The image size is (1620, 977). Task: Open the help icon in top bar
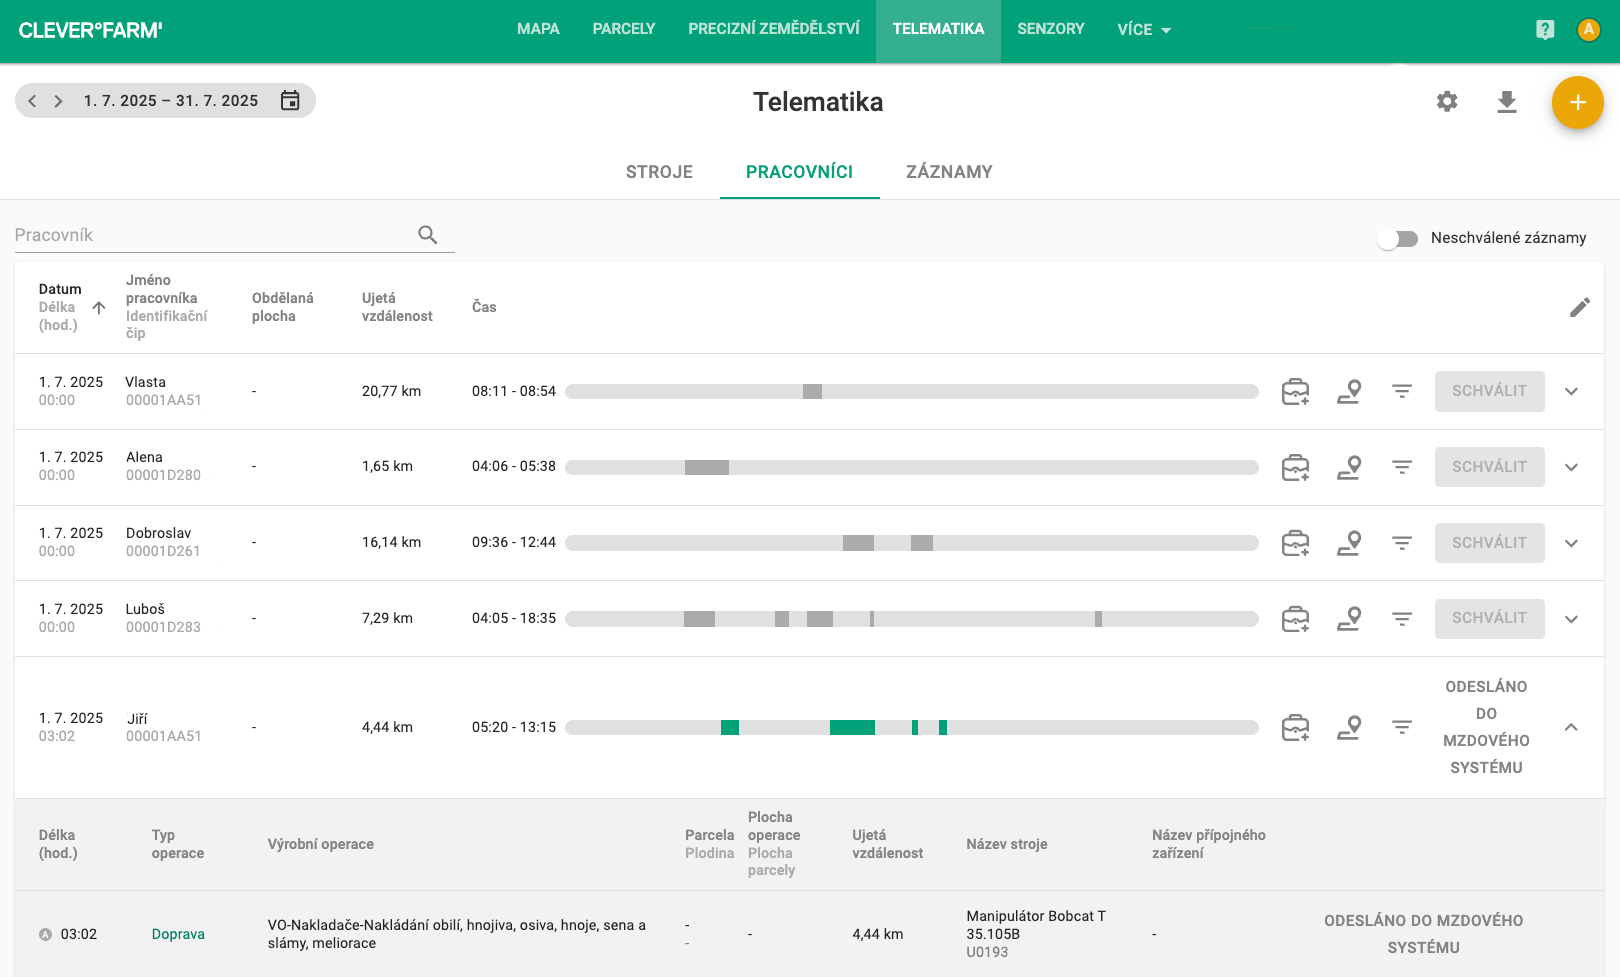(1545, 30)
